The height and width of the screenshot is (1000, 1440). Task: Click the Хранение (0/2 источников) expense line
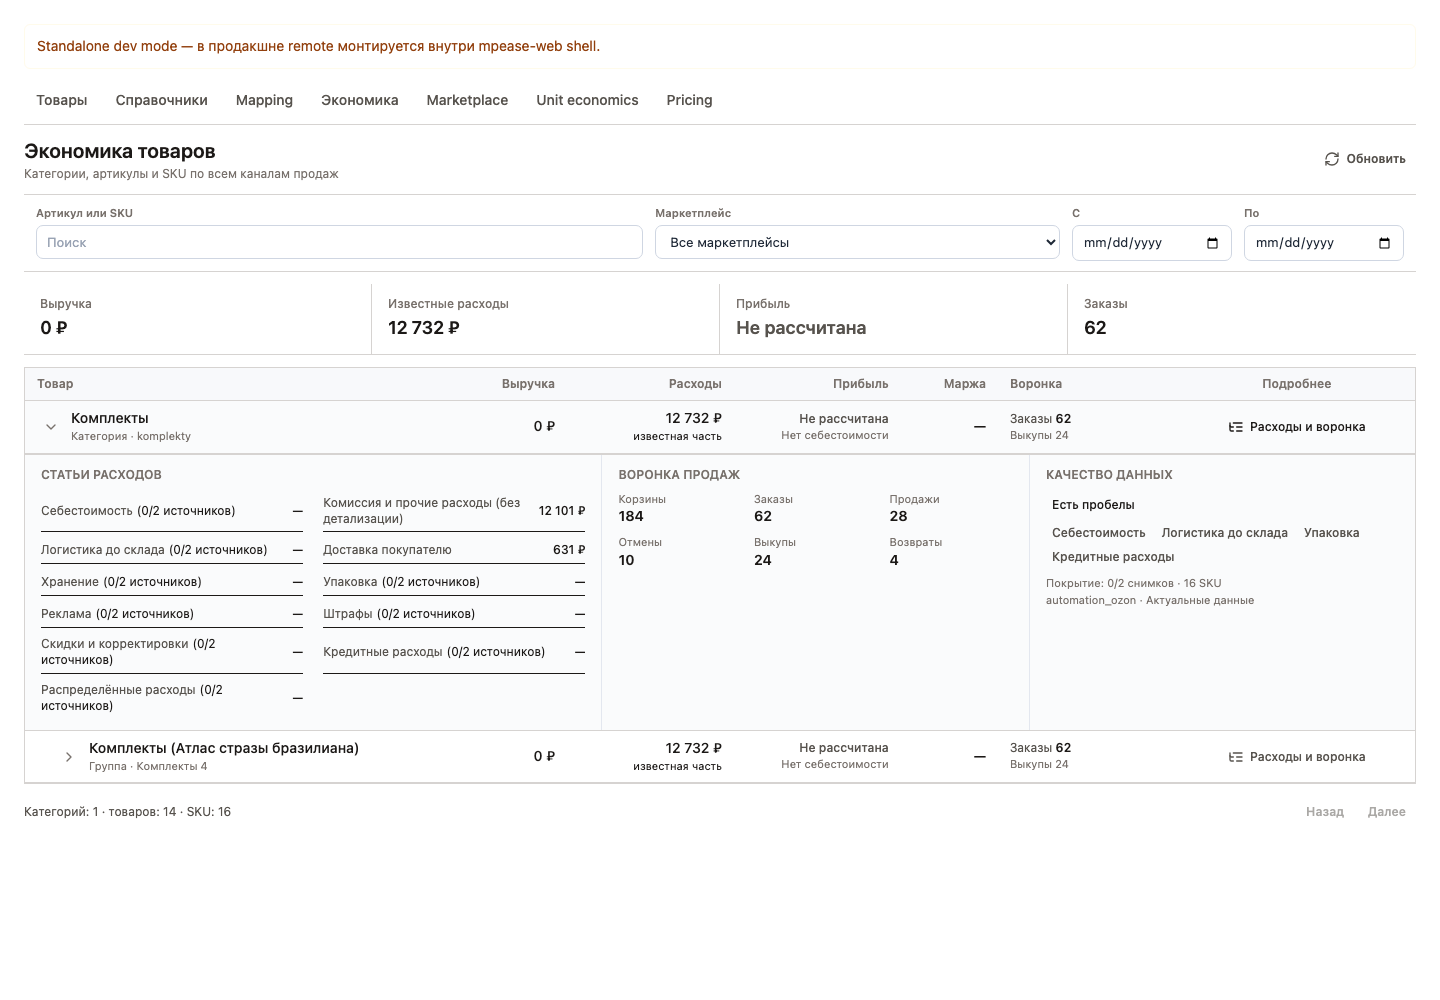click(172, 582)
